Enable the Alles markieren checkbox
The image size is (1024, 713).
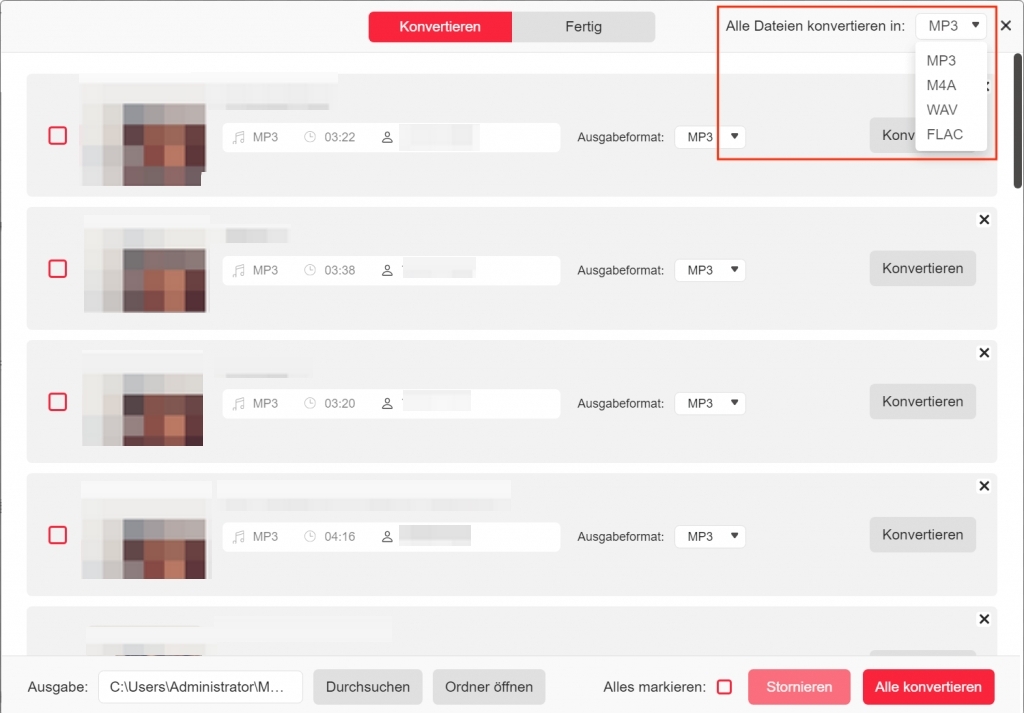(724, 687)
